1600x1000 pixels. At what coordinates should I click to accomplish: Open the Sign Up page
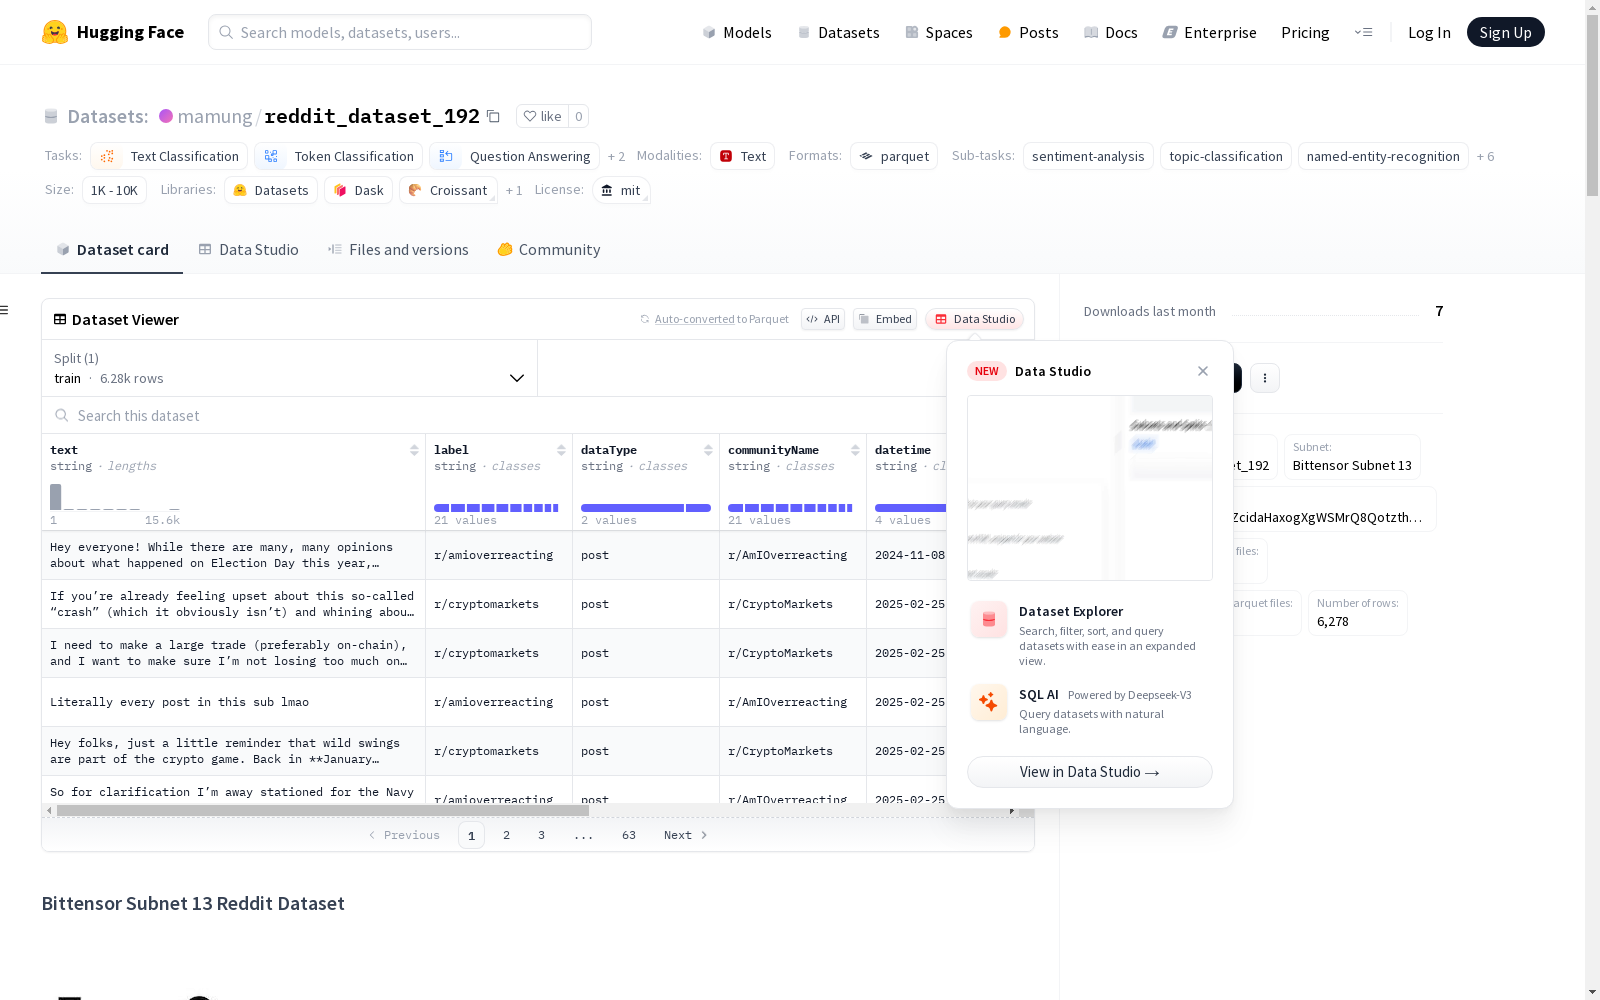point(1506,32)
